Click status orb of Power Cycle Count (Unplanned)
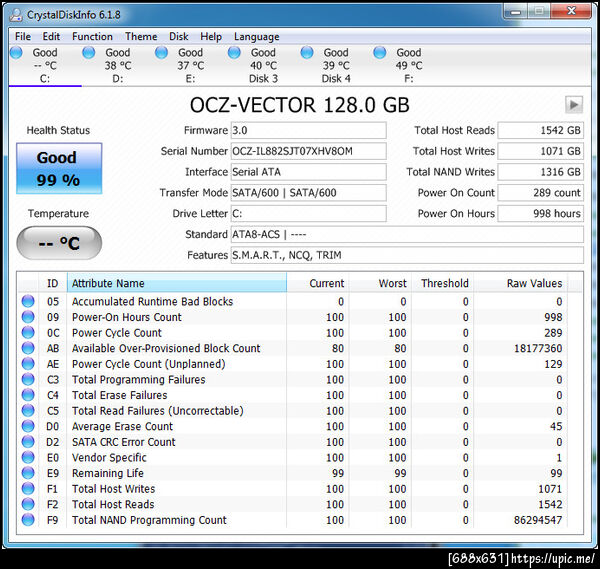Viewport: 600px width, 569px height. coord(28,364)
